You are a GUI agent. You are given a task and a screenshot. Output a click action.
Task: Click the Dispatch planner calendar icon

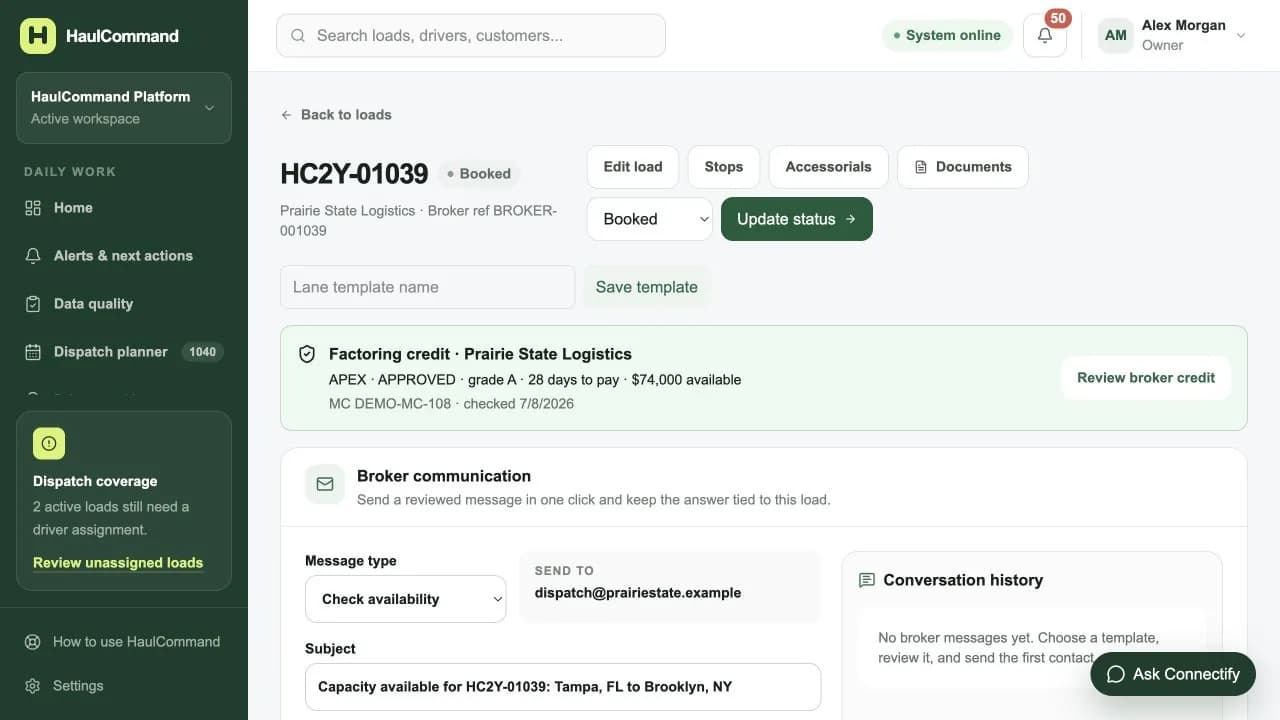(x=33, y=352)
